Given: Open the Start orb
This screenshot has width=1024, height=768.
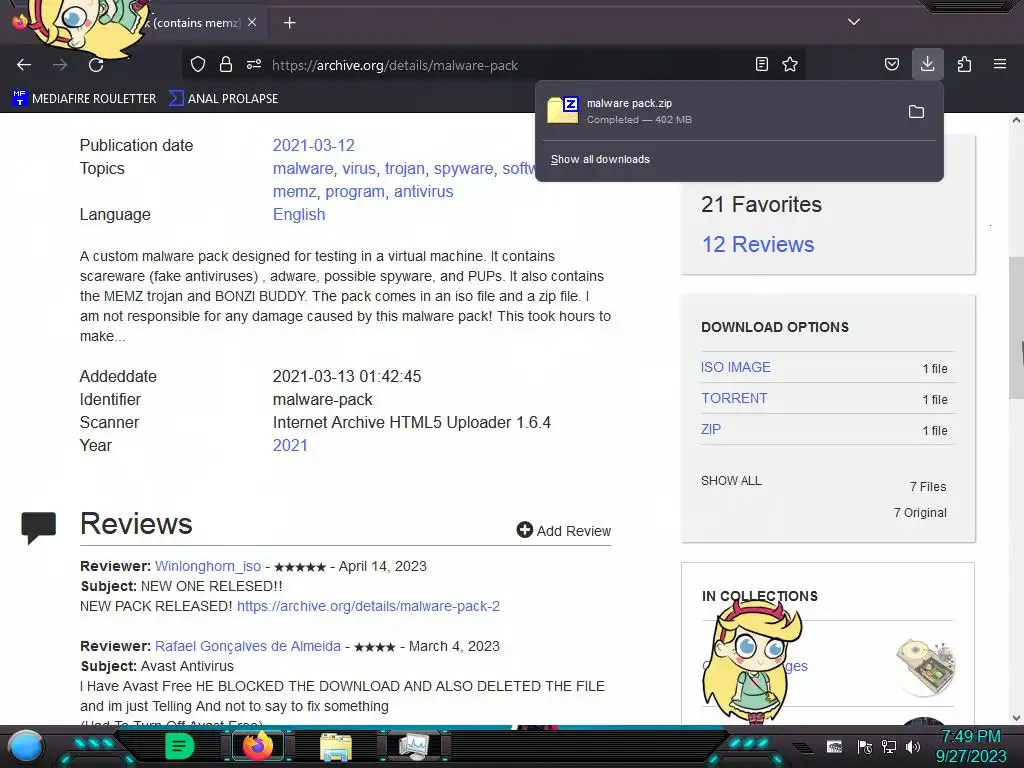Looking at the screenshot, I should click(26, 746).
